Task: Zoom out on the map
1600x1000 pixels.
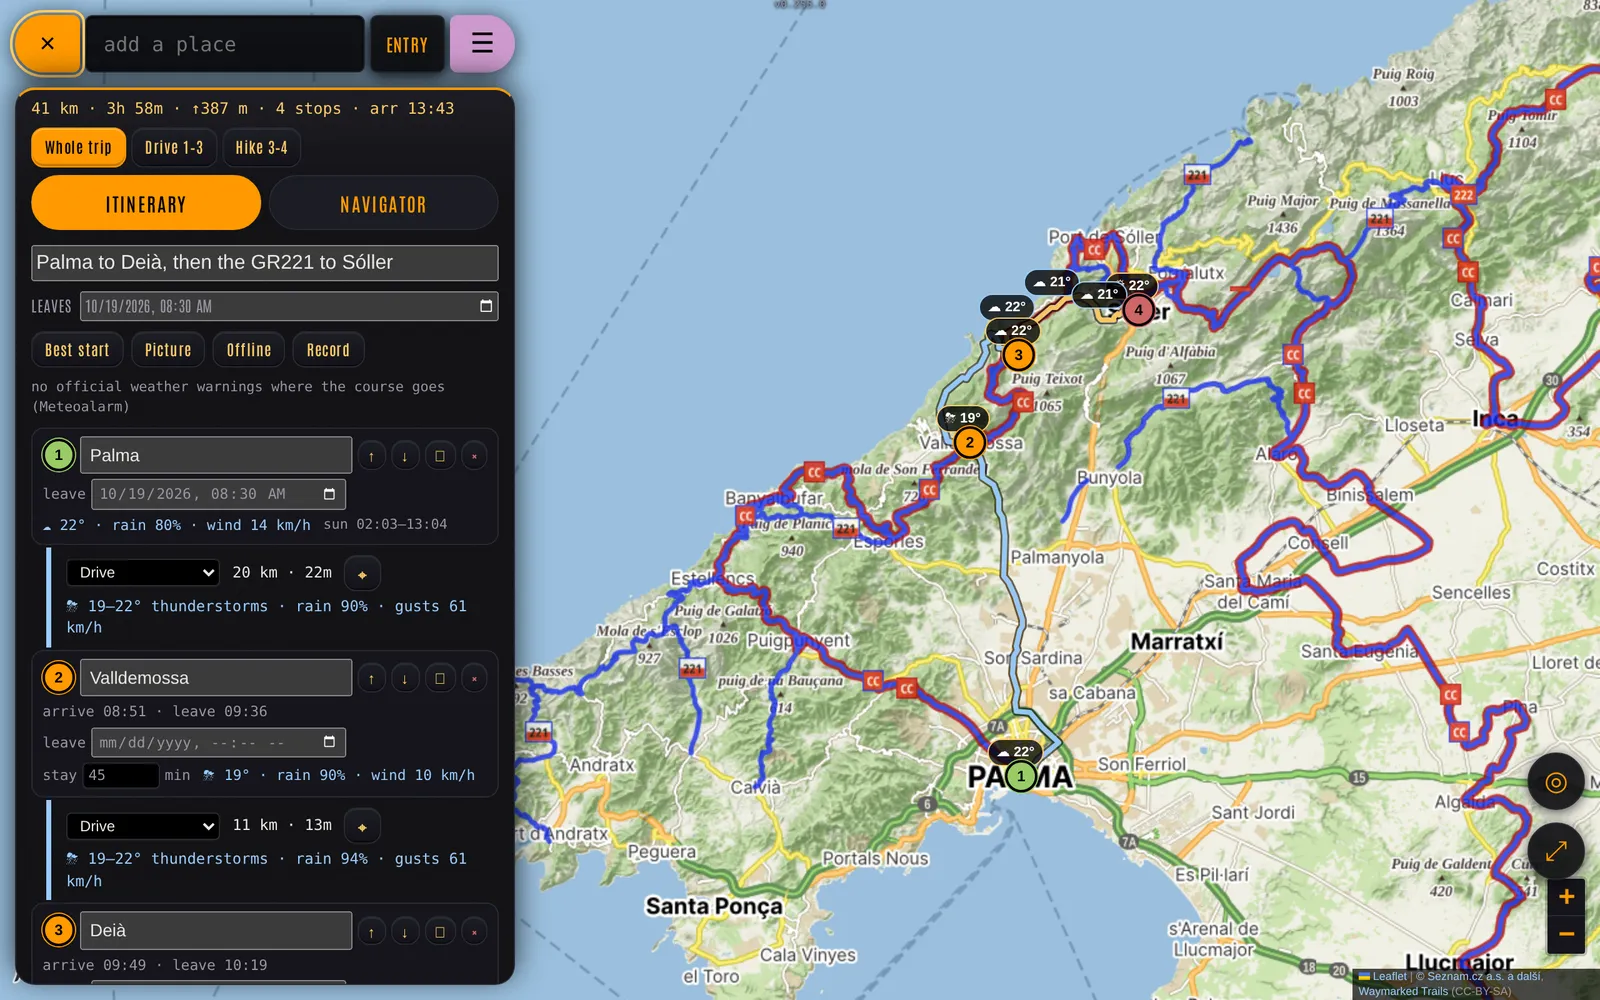Action: pyautogui.click(x=1566, y=934)
